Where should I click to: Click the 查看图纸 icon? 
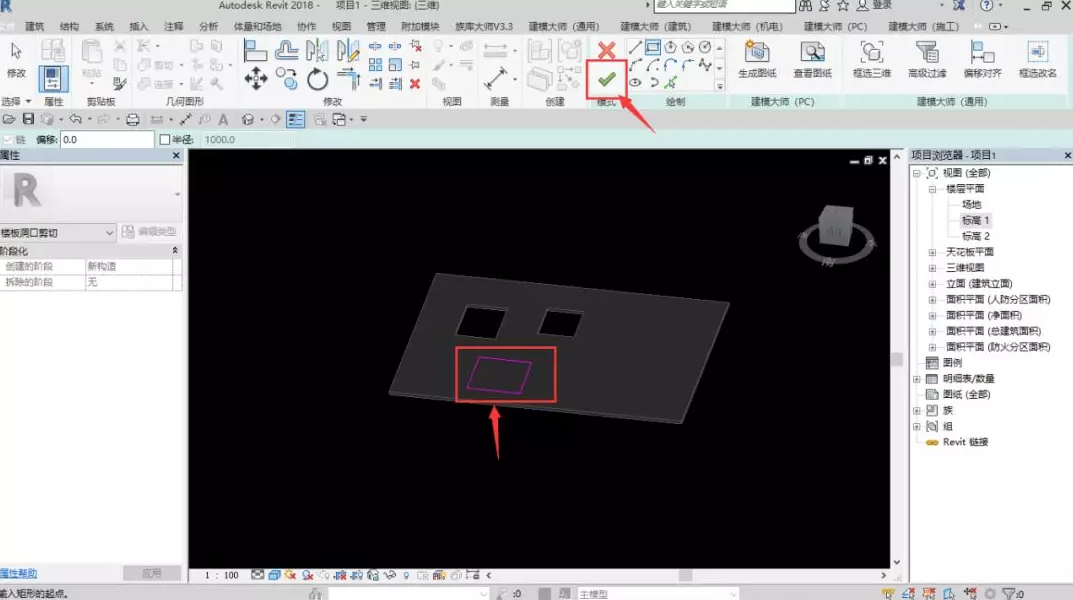pyautogui.click(x=812, y=59)
